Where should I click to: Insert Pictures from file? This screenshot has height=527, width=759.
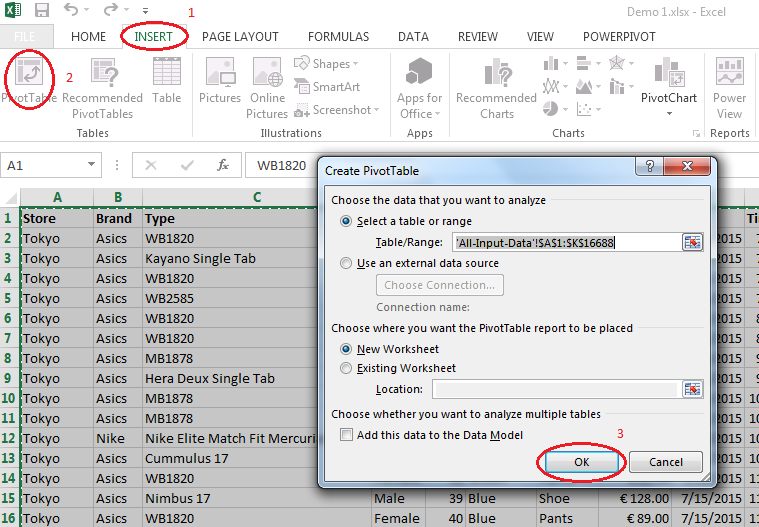coord(220,80)
